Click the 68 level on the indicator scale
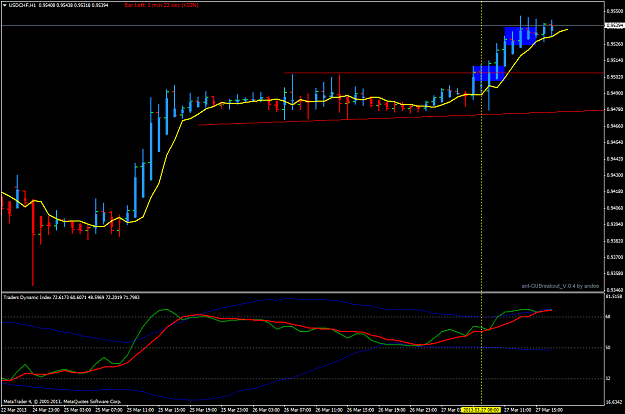The image size is (625, 414). [608, 317]
